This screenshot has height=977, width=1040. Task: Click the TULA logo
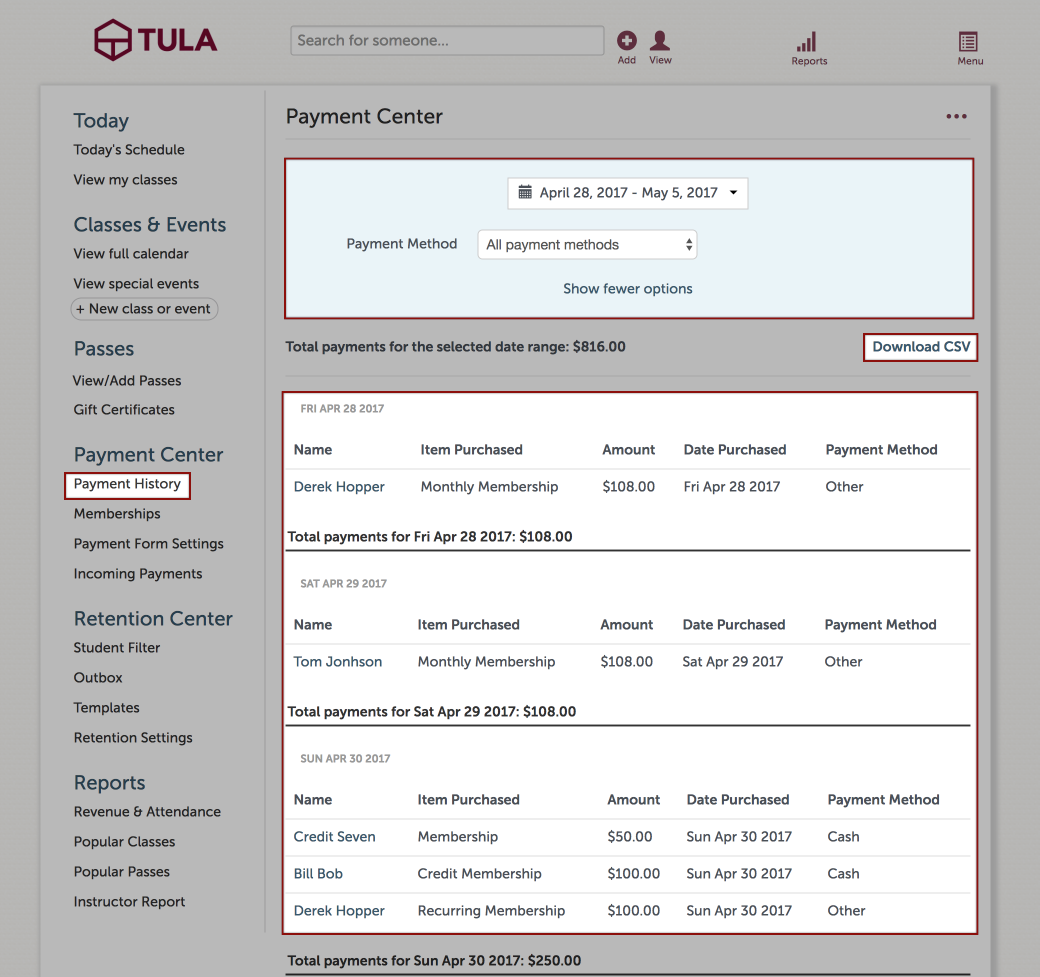tap(155, 40)
